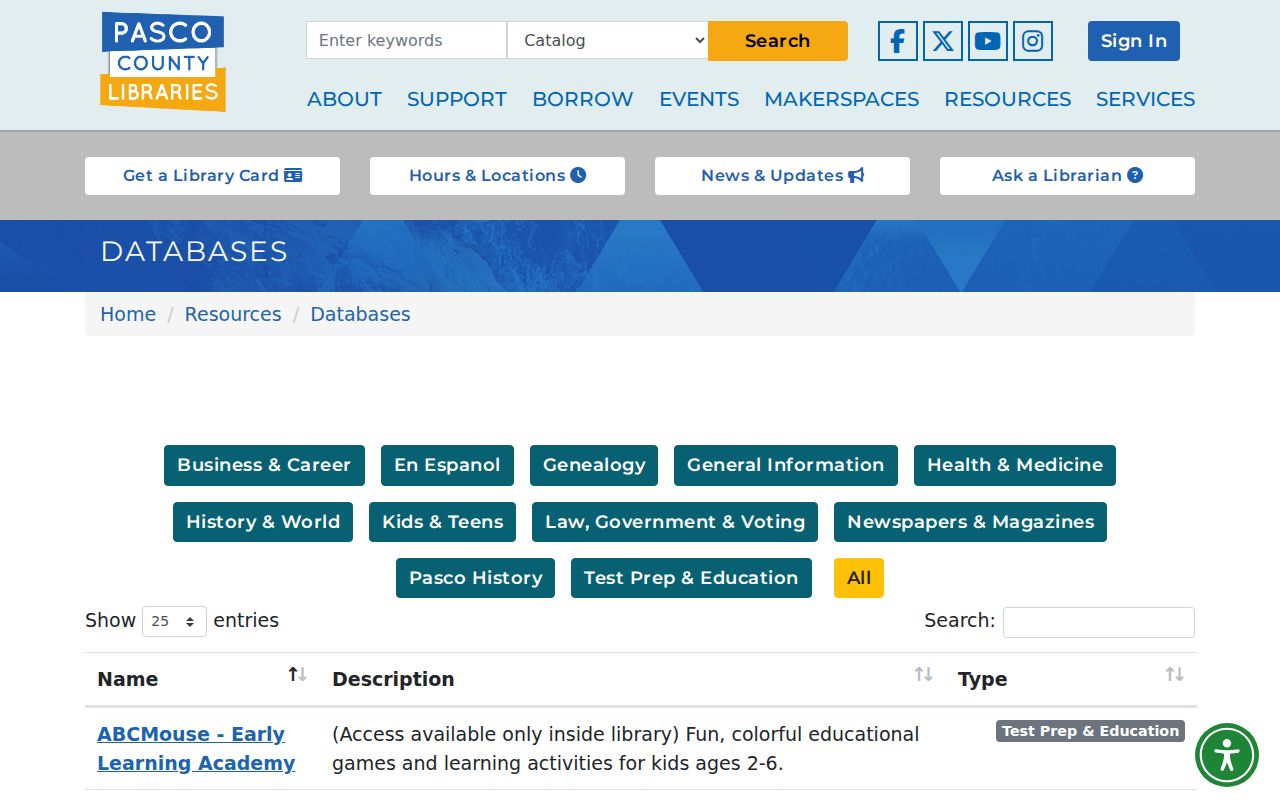Focus the Enter keywords search field
The height and width of the screenshot is (800, 1280).
pyautogui.click(x=407, y=40)
